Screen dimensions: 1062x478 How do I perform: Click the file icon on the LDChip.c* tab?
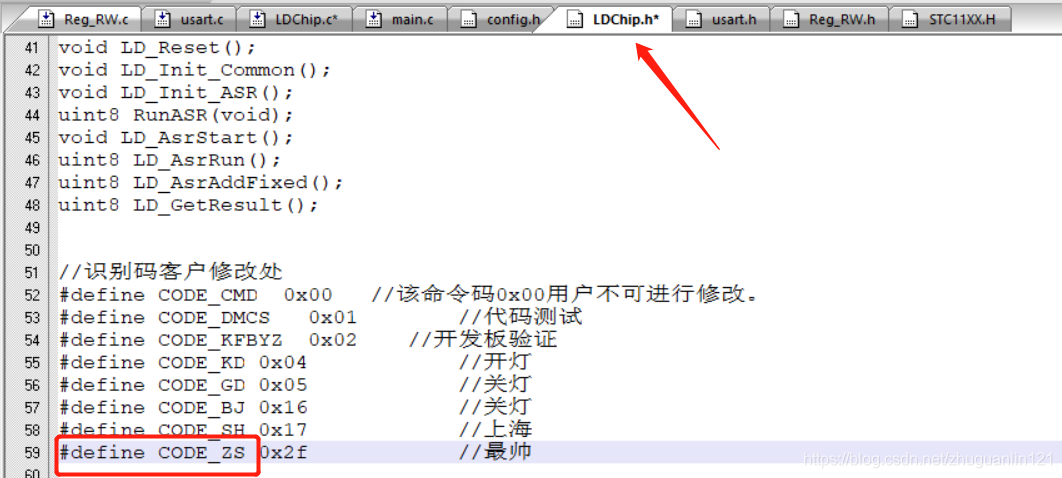(257, 19)
